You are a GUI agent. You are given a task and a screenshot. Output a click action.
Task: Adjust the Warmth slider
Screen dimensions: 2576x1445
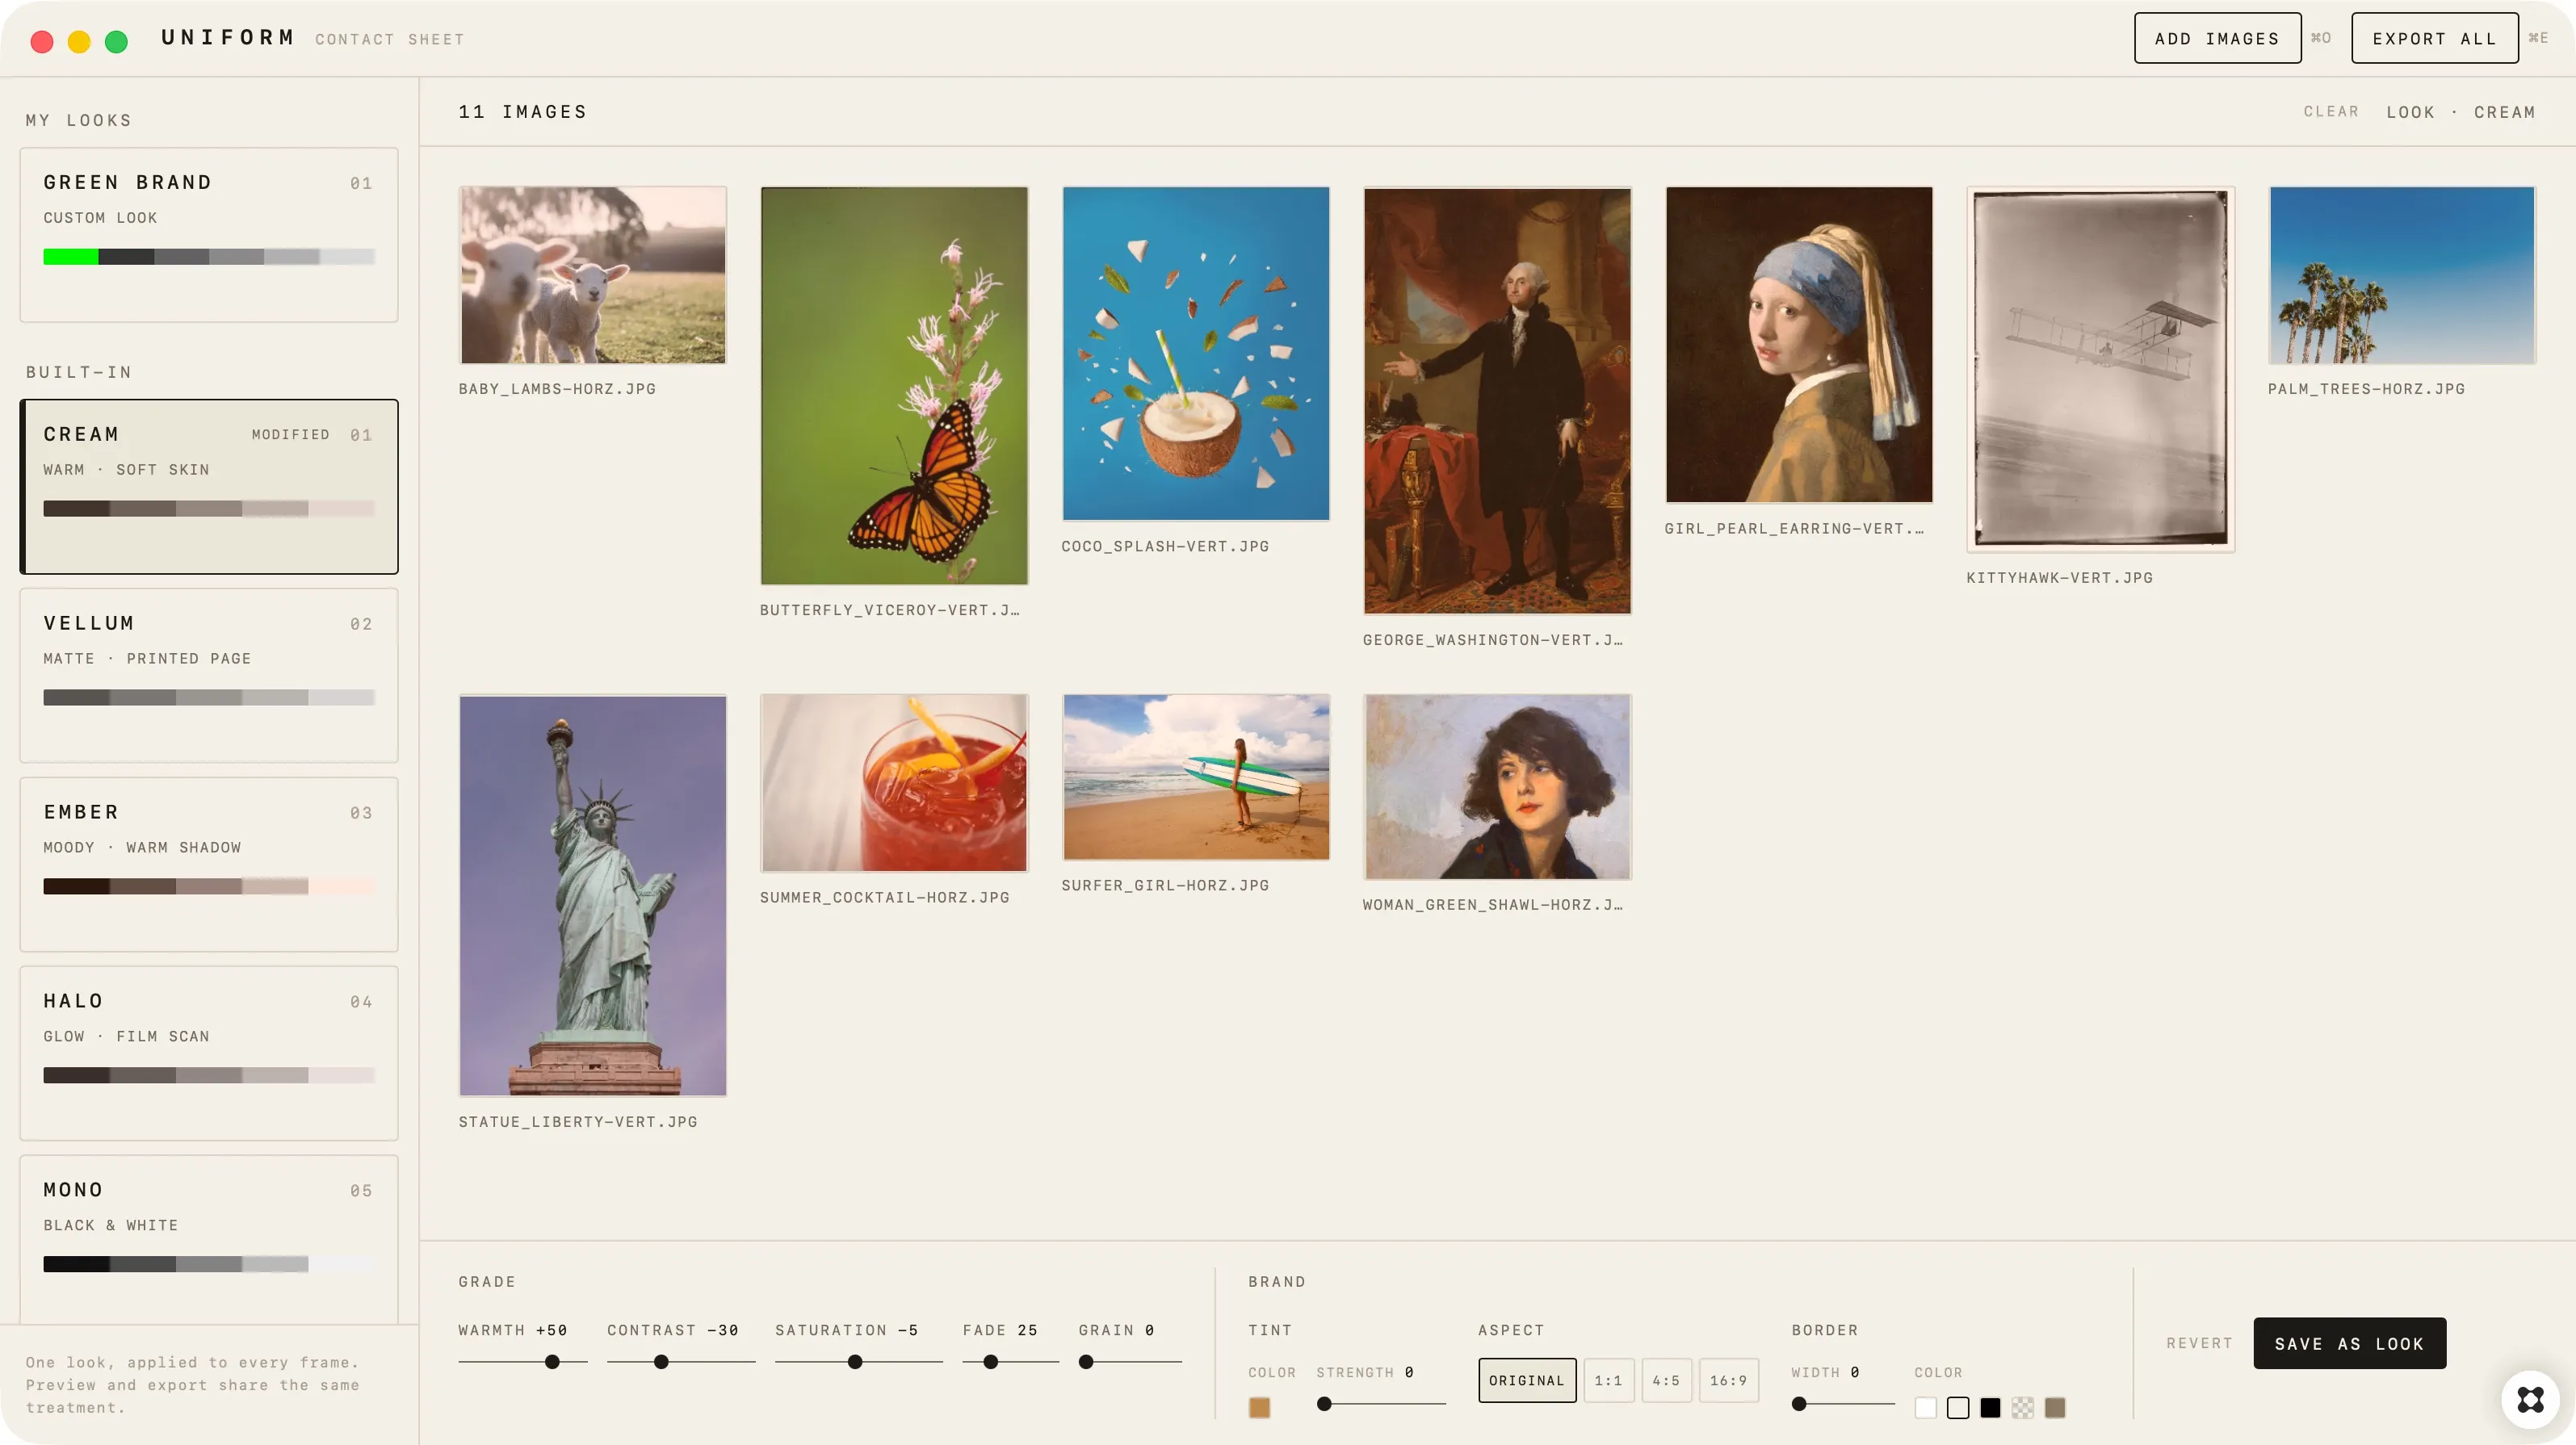click(523, 1362)
